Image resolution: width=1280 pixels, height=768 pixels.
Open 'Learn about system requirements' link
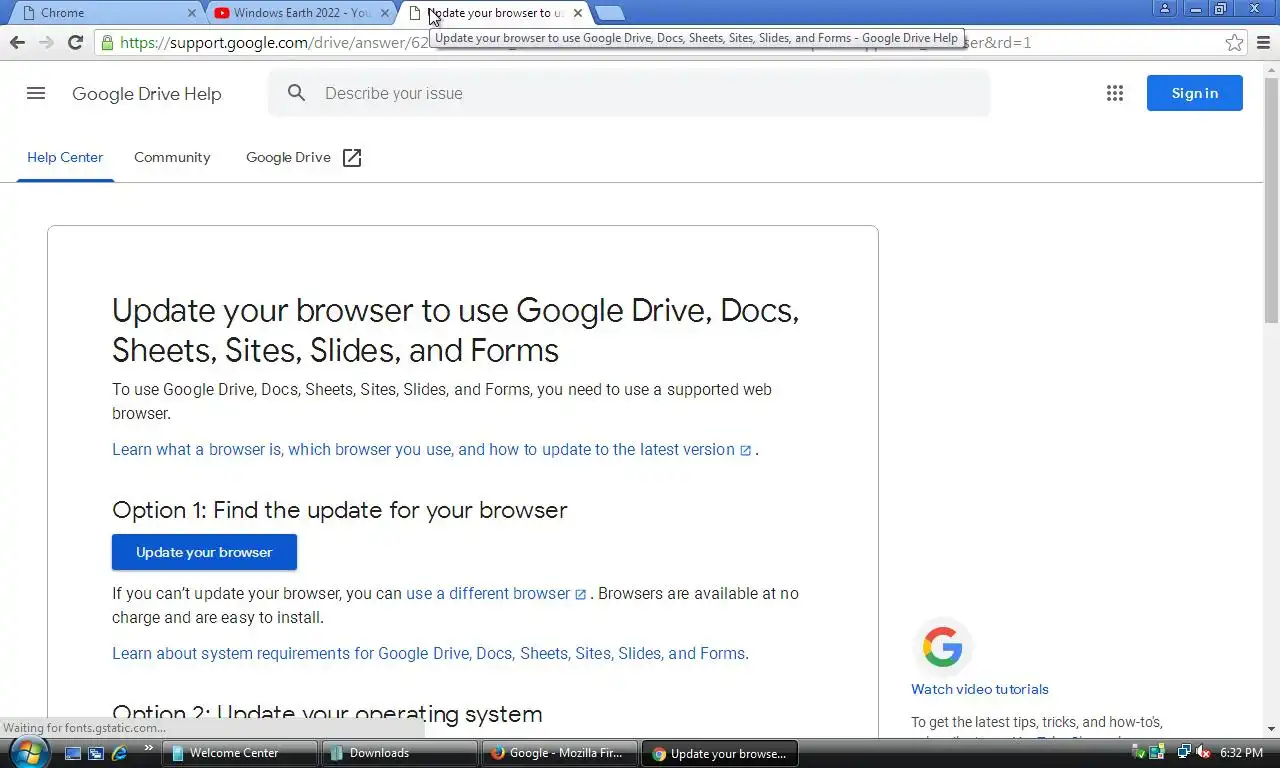tap(430, 653)
